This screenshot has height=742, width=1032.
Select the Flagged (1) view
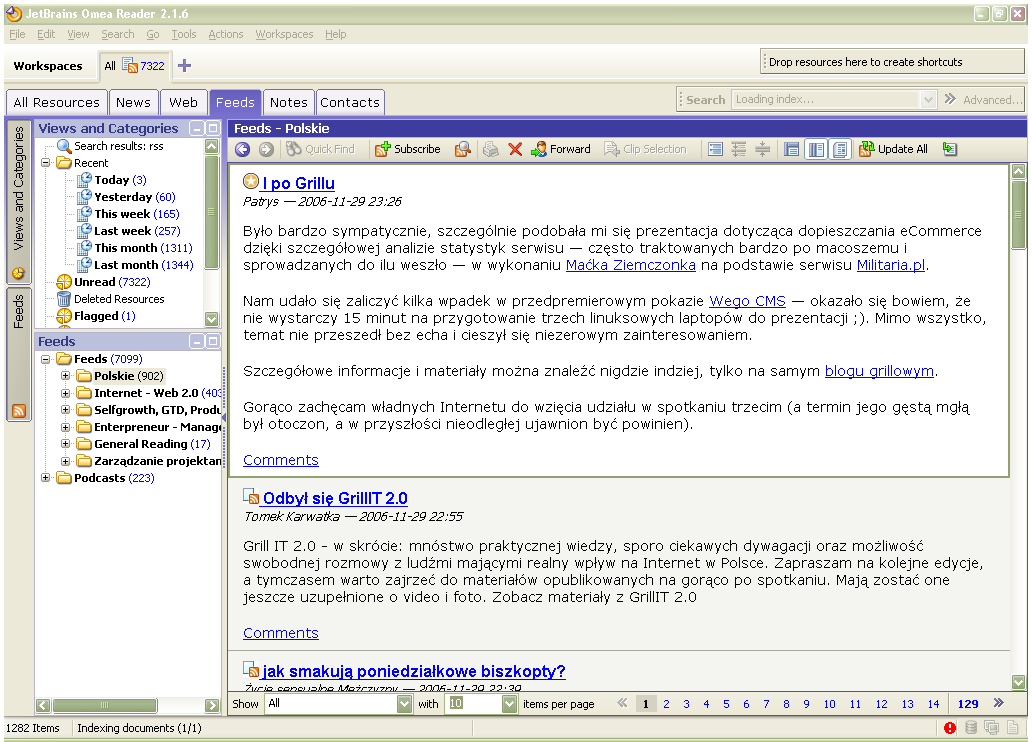coord(105,316)
